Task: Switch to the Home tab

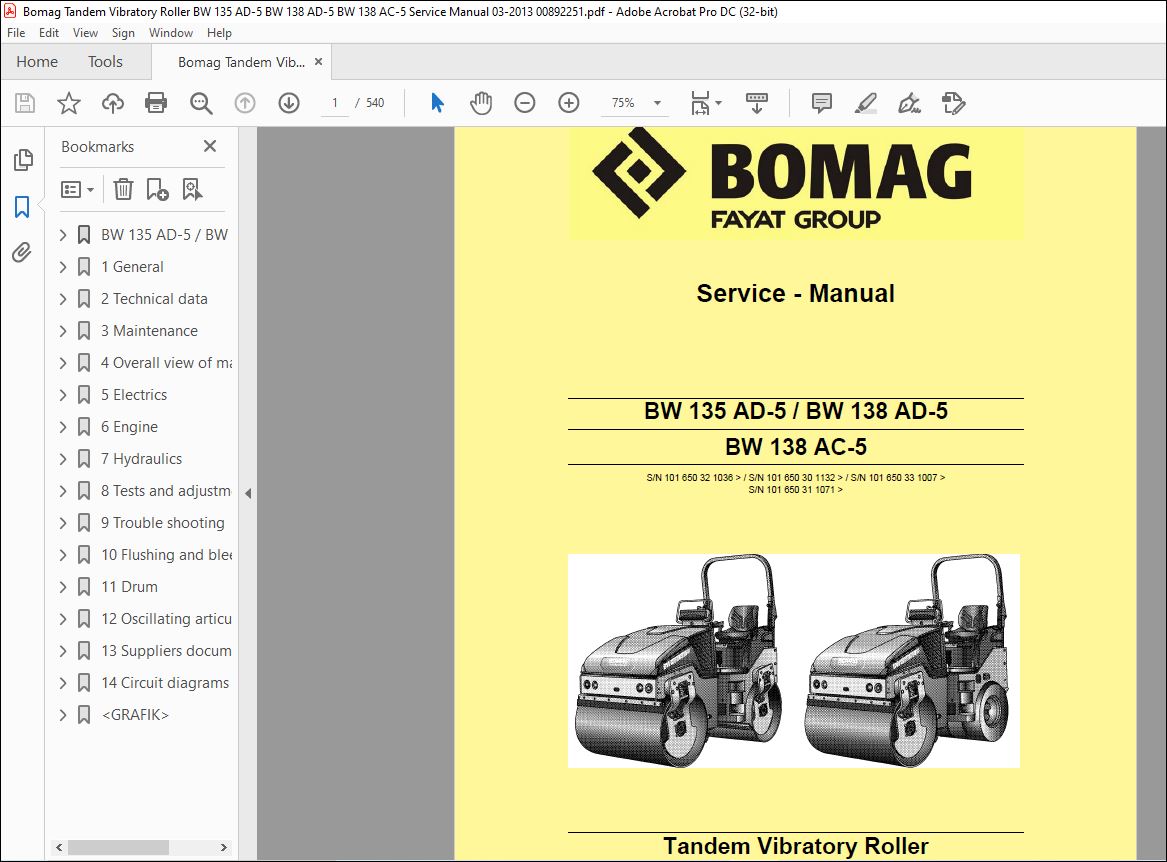Action: click(37, 62)
